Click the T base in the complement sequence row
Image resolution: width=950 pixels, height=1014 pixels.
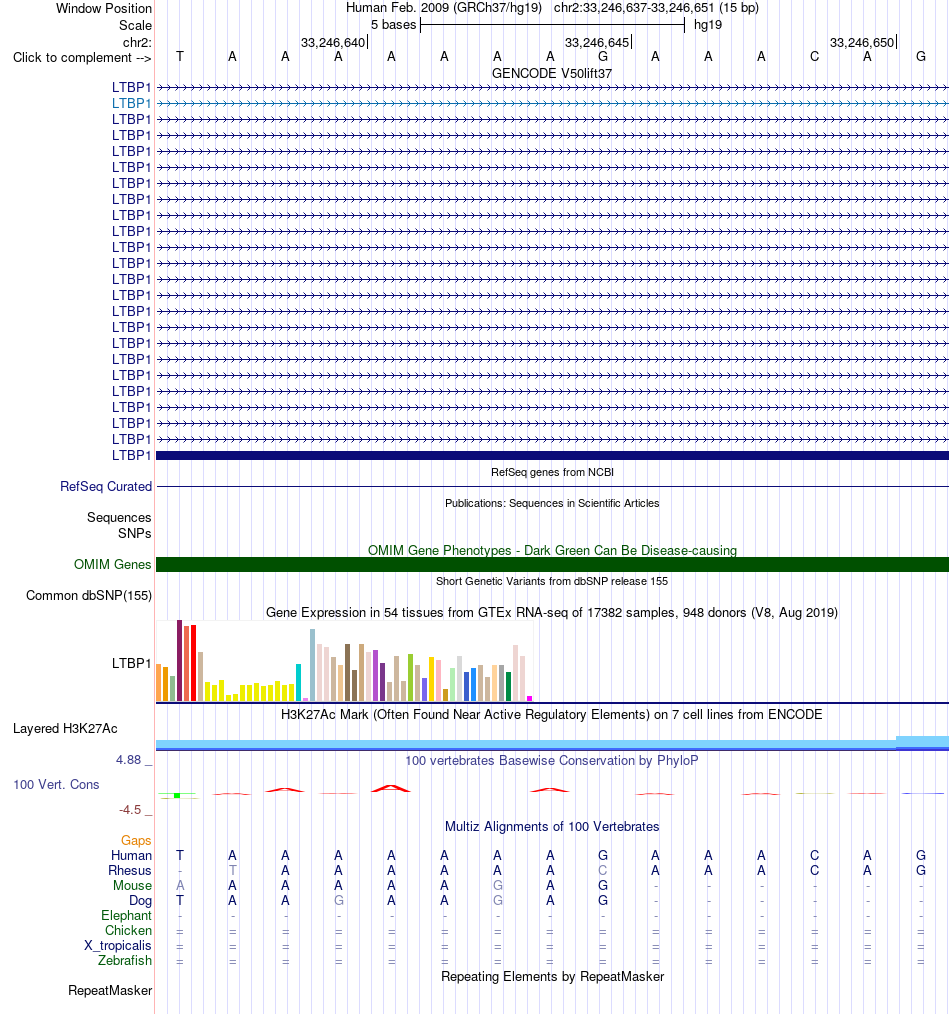(180, 56)
